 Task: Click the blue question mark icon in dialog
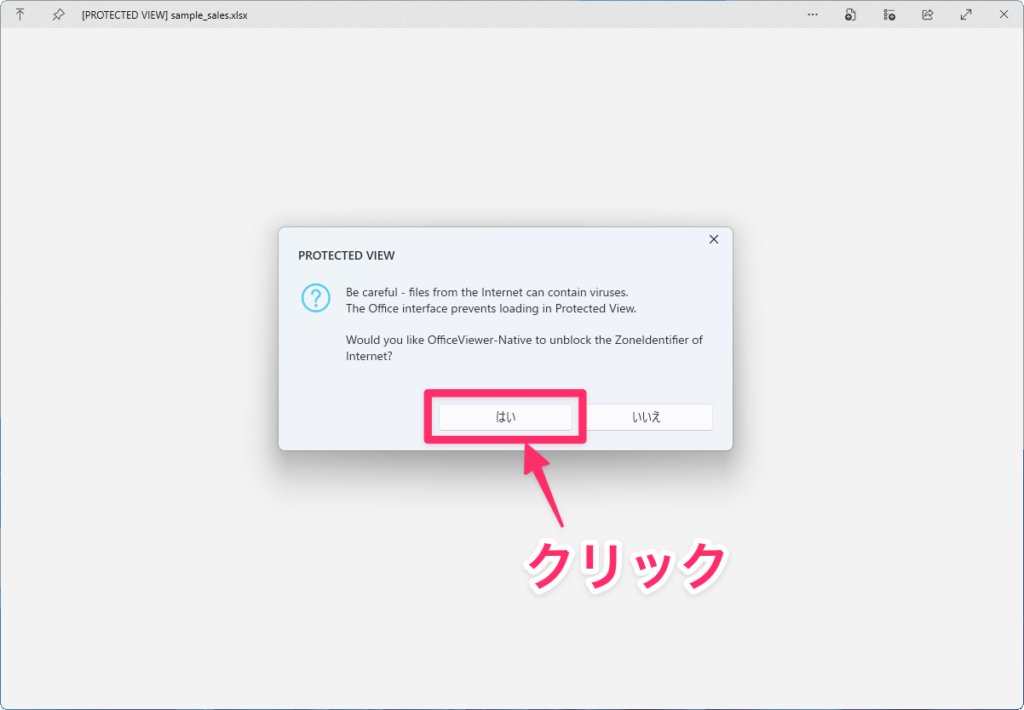[315, 298]
